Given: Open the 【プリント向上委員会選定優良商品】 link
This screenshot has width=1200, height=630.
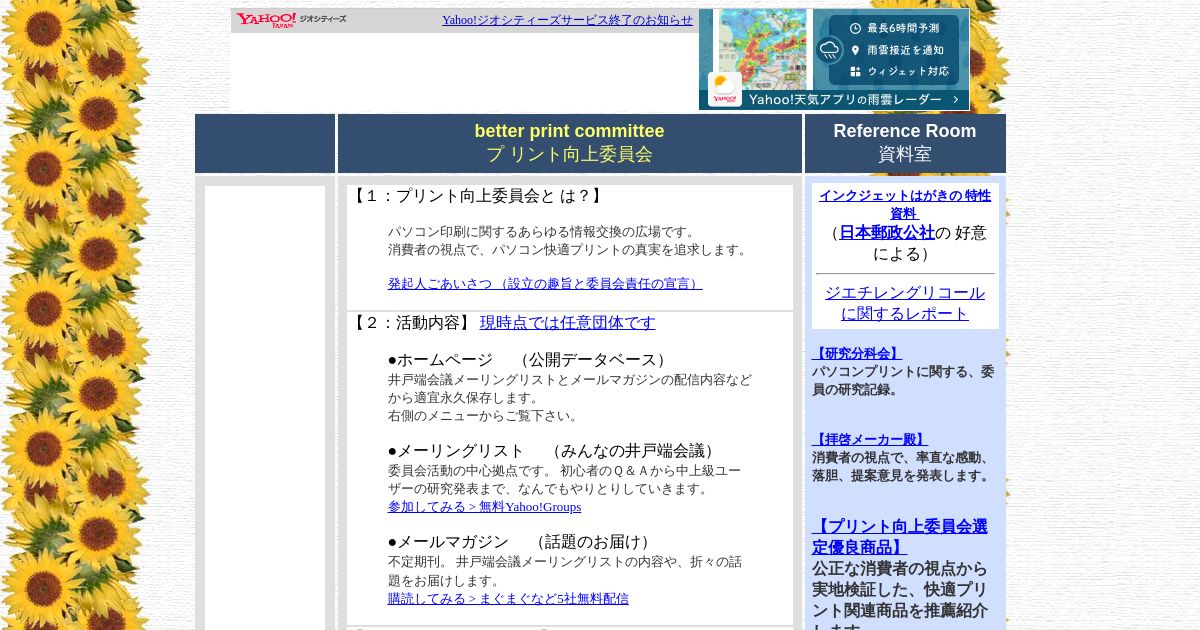Looking at the screenshot, I should click(900, 537).
